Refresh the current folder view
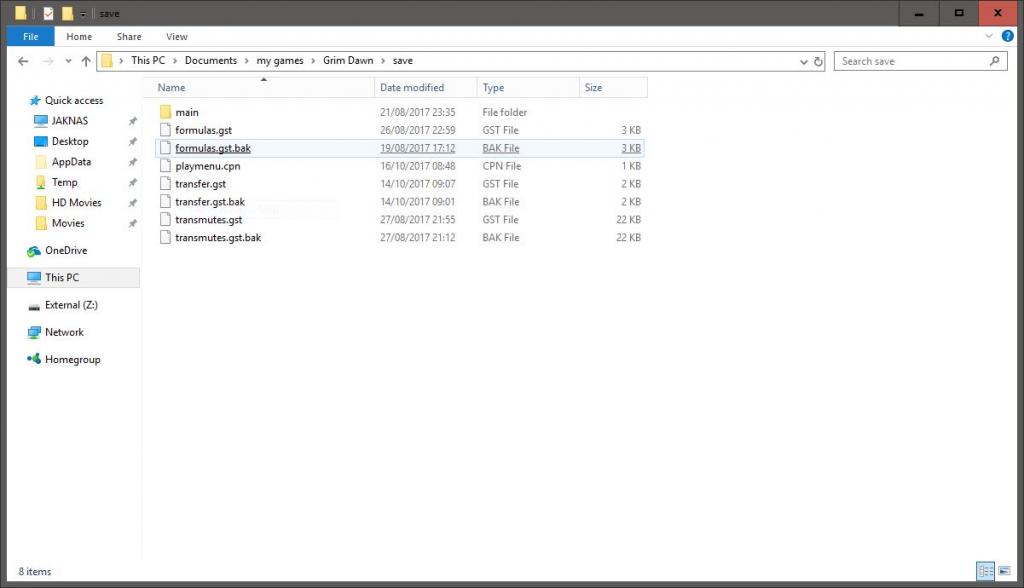Viewport: 1024px width, 588px height. coord(818,61)
